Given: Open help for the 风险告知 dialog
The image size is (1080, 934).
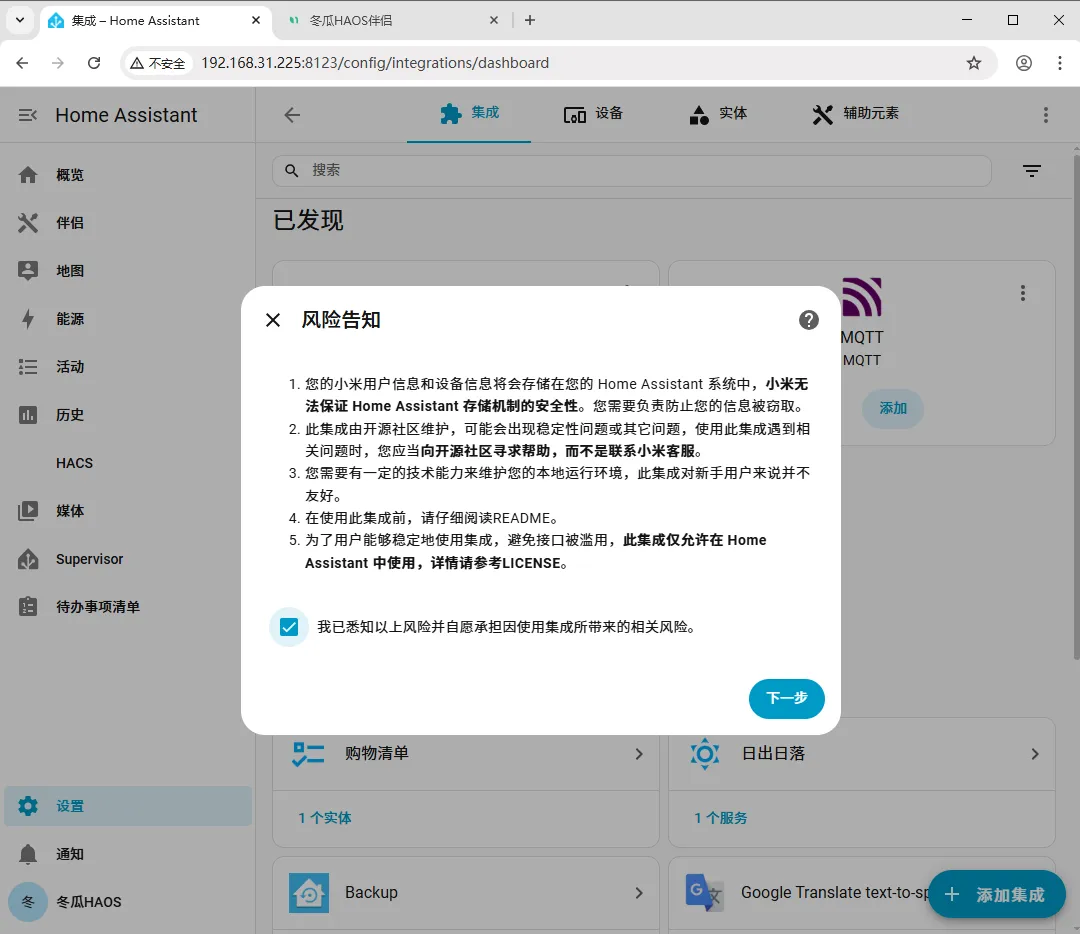Looking at the screenshot, I should (809, 320).
